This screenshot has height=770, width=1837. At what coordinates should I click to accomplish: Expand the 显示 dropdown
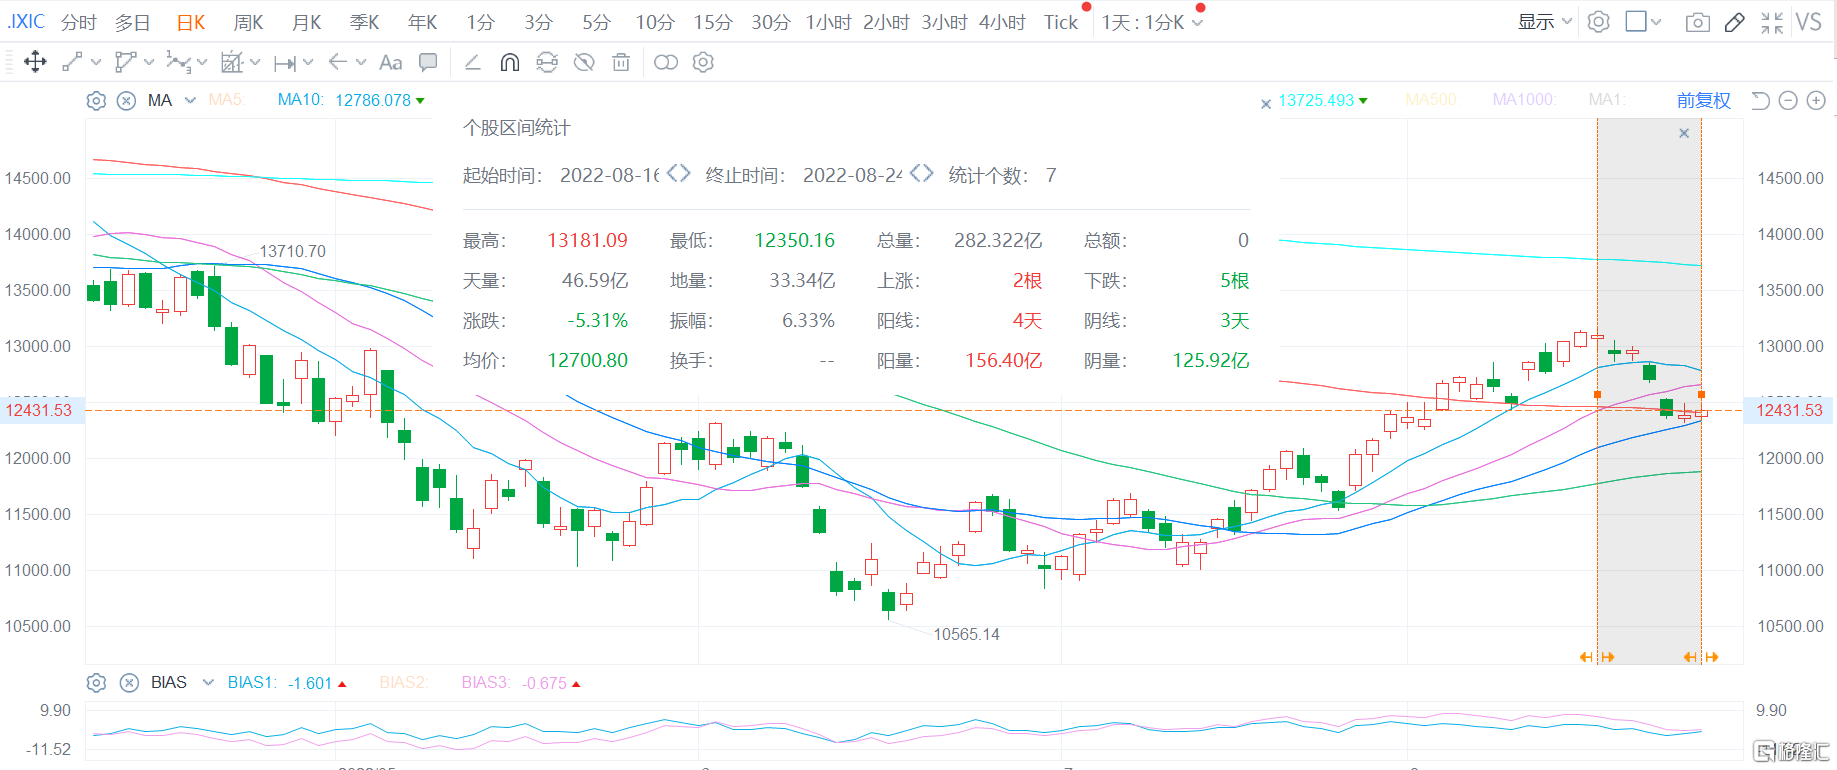click(x=1545, y=22)
